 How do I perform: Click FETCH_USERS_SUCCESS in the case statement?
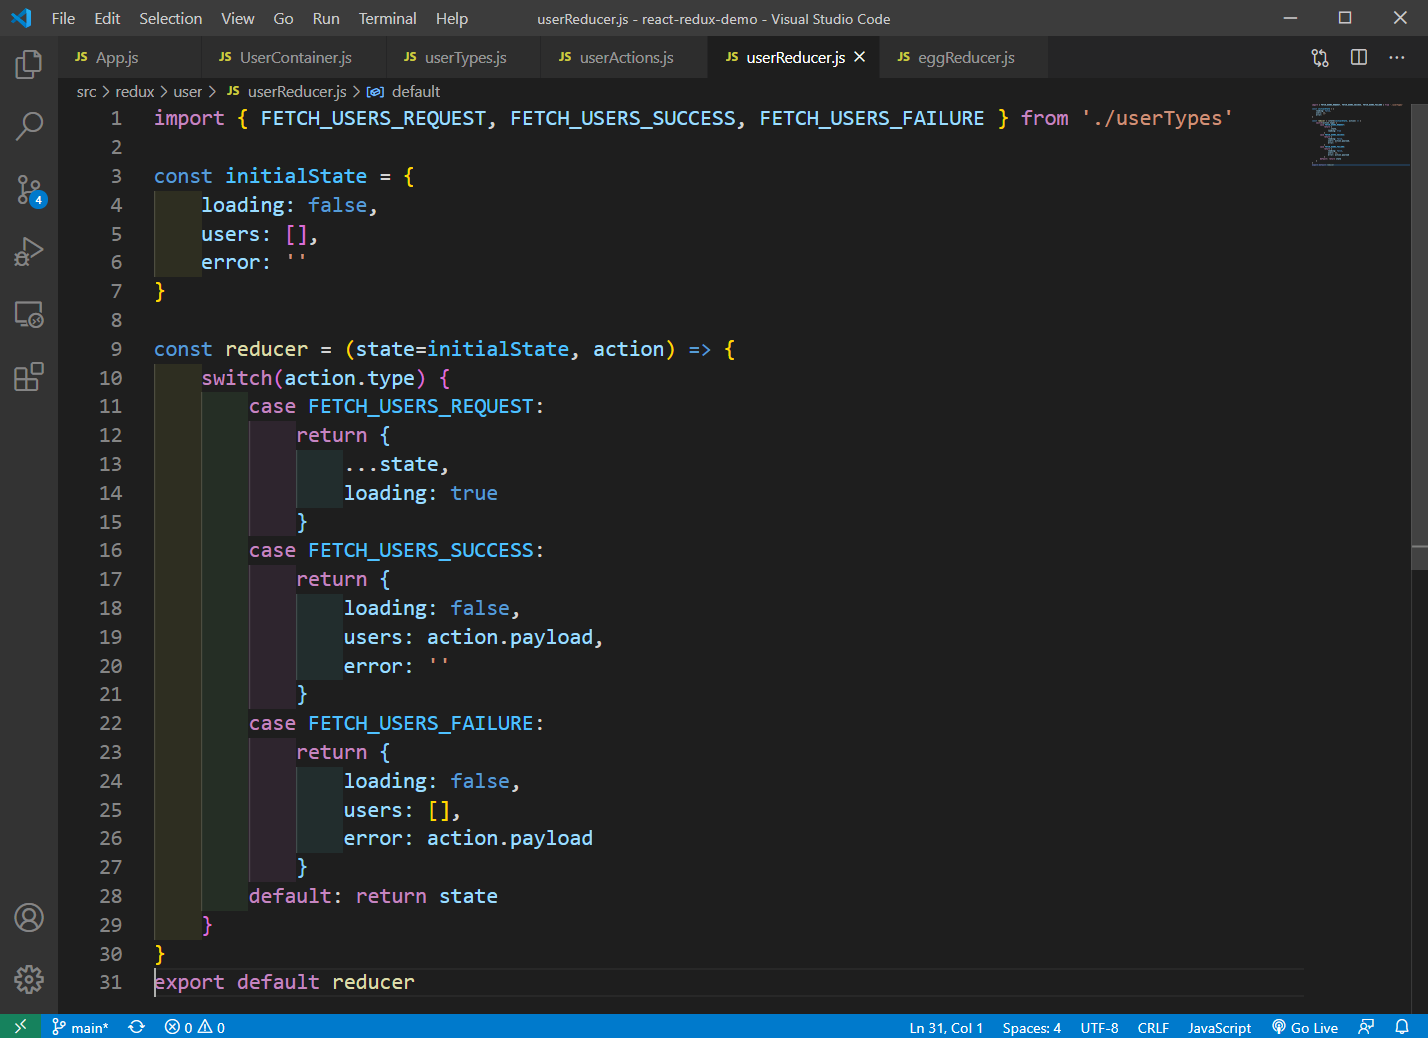point(421,551)
